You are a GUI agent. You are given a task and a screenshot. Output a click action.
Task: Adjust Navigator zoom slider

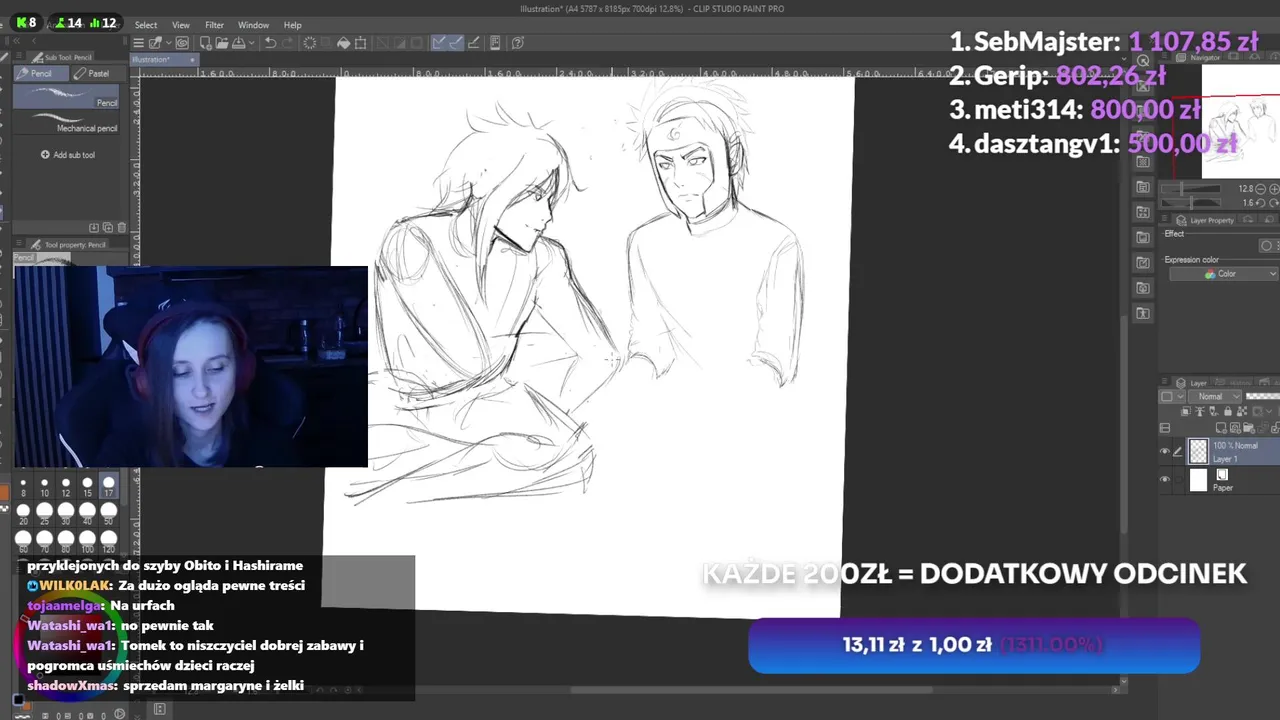(1190, 189)
